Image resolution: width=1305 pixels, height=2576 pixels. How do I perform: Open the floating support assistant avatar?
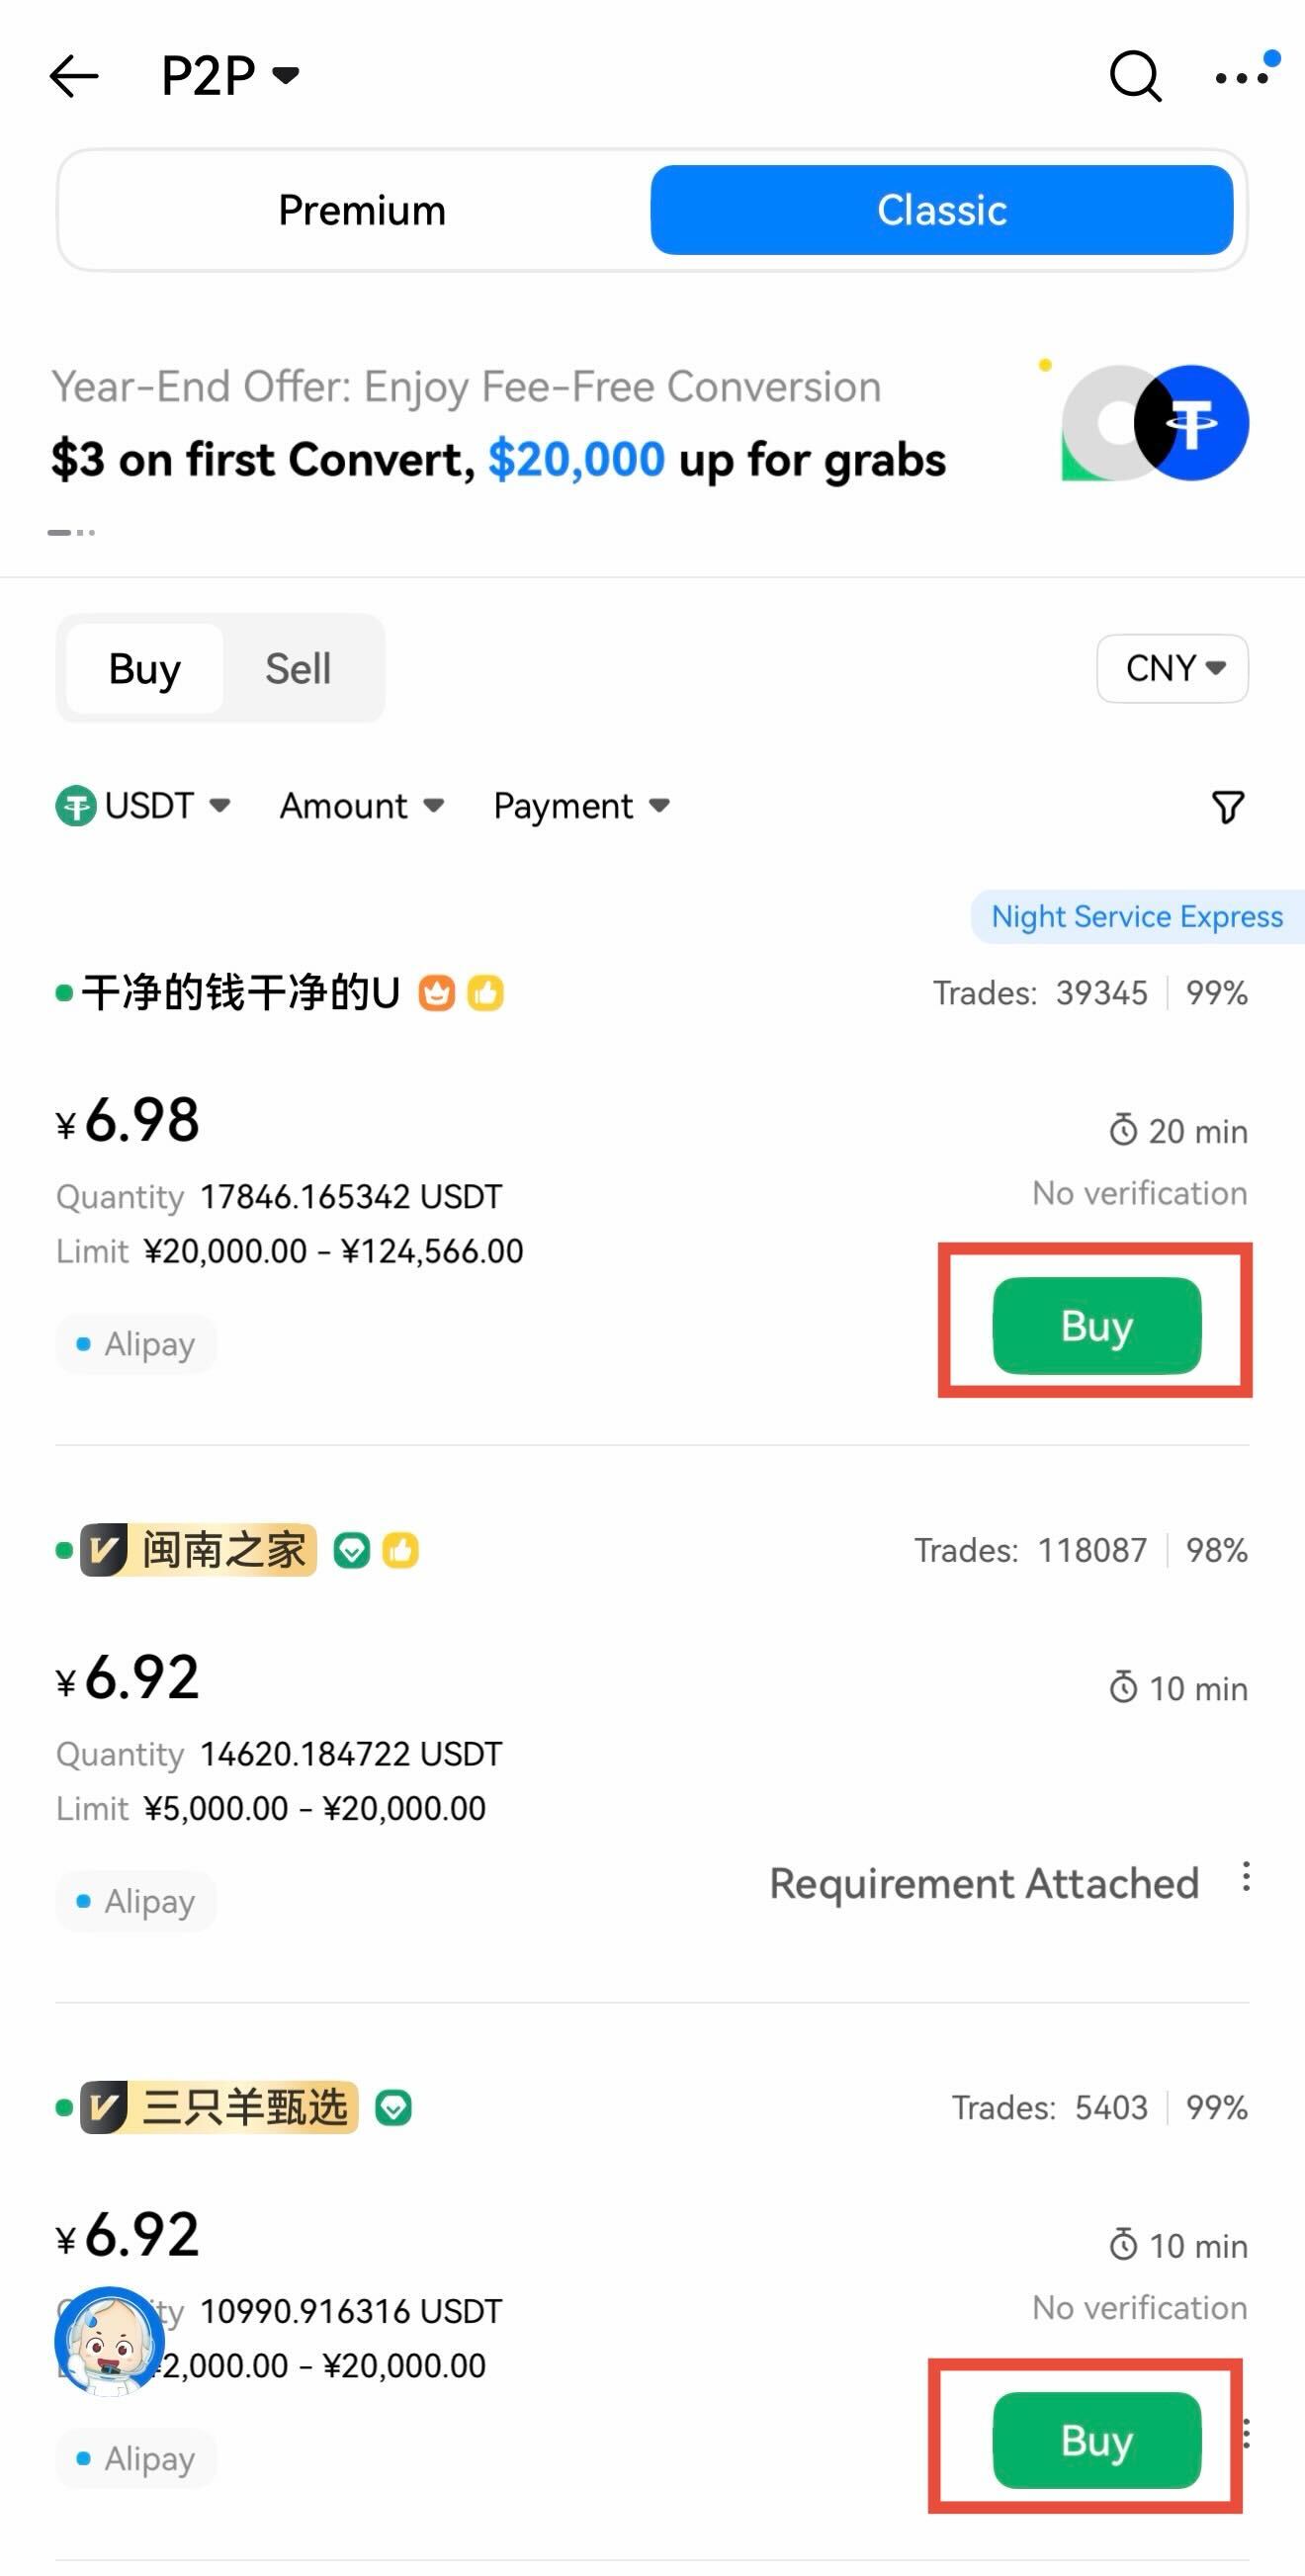pos(109,2341)
